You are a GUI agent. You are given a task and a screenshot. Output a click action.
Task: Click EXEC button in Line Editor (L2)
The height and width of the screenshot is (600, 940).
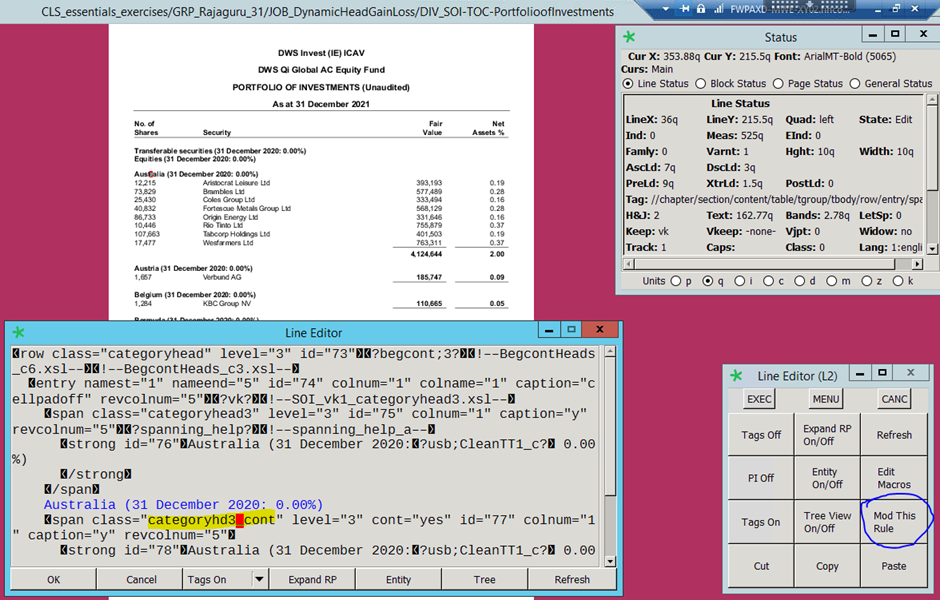(759, 399)
